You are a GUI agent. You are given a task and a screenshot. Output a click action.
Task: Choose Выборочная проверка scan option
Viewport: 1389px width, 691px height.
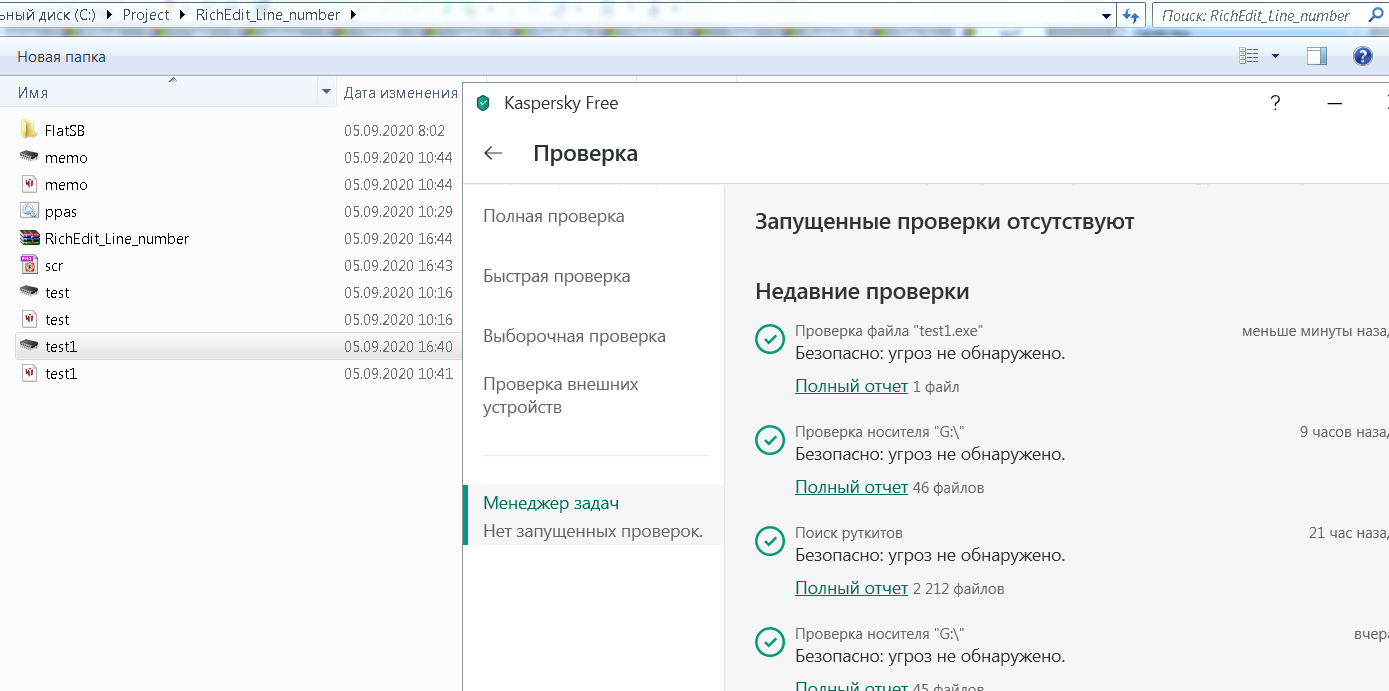574,336
